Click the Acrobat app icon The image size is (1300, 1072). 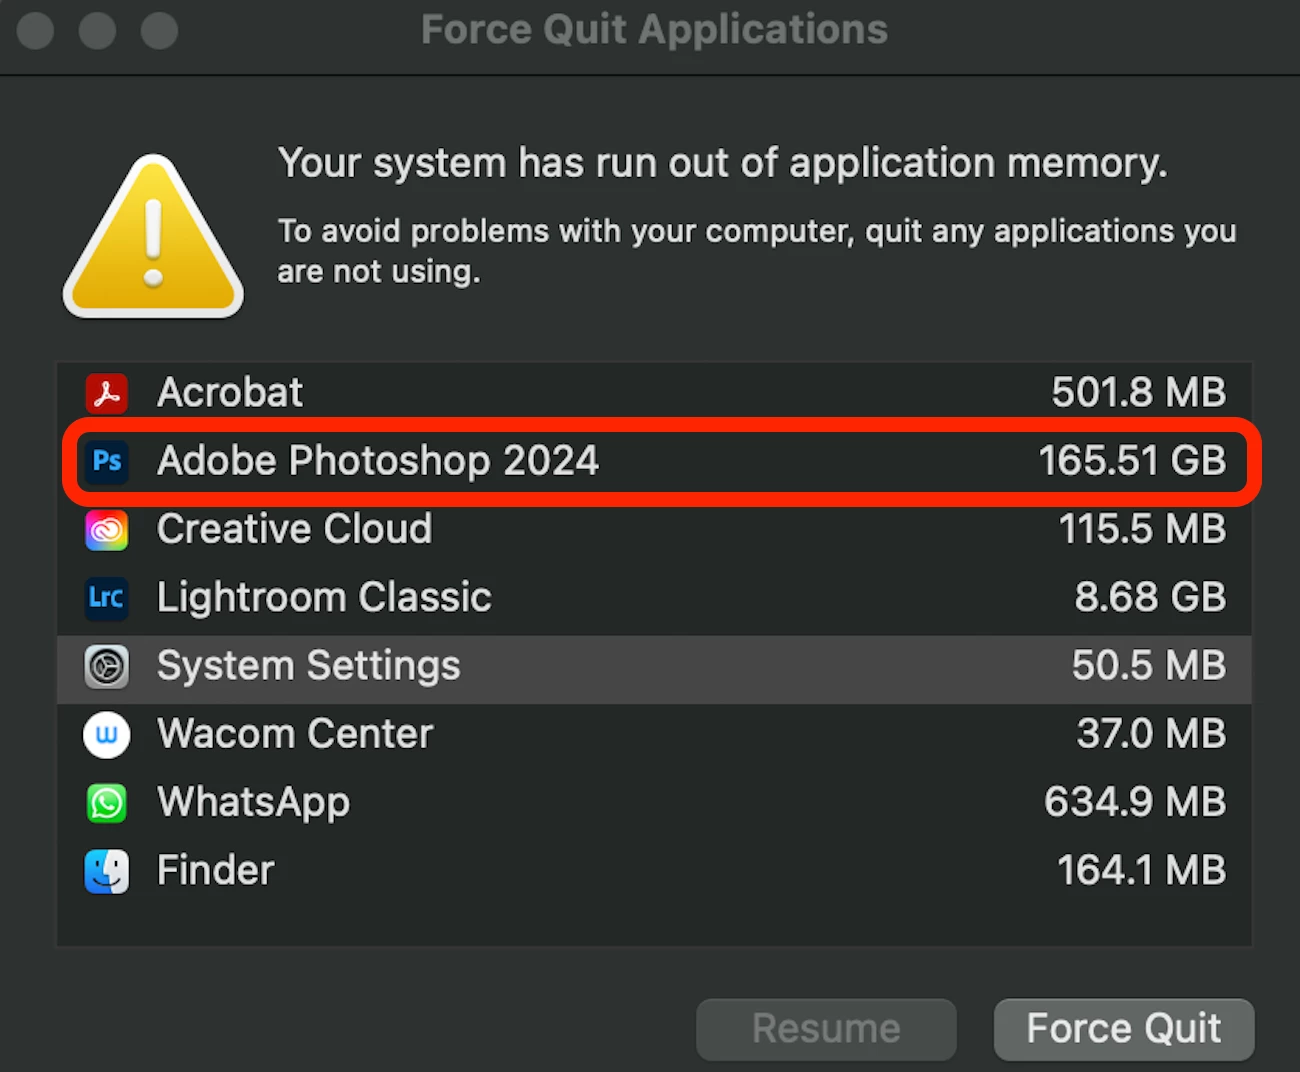(106, 393)
